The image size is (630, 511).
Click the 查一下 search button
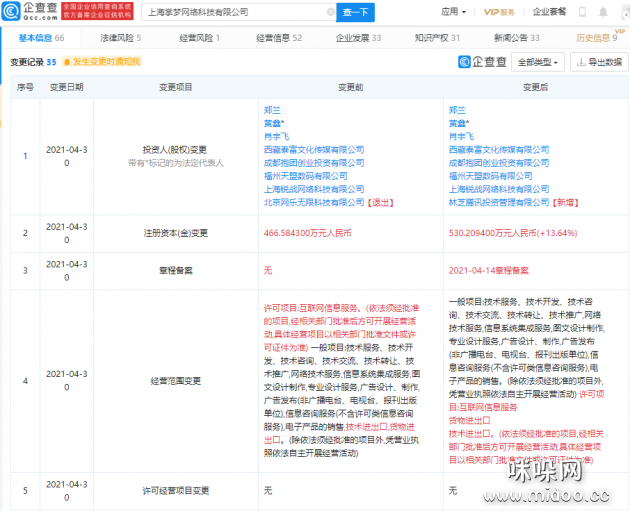click(355, 12)
